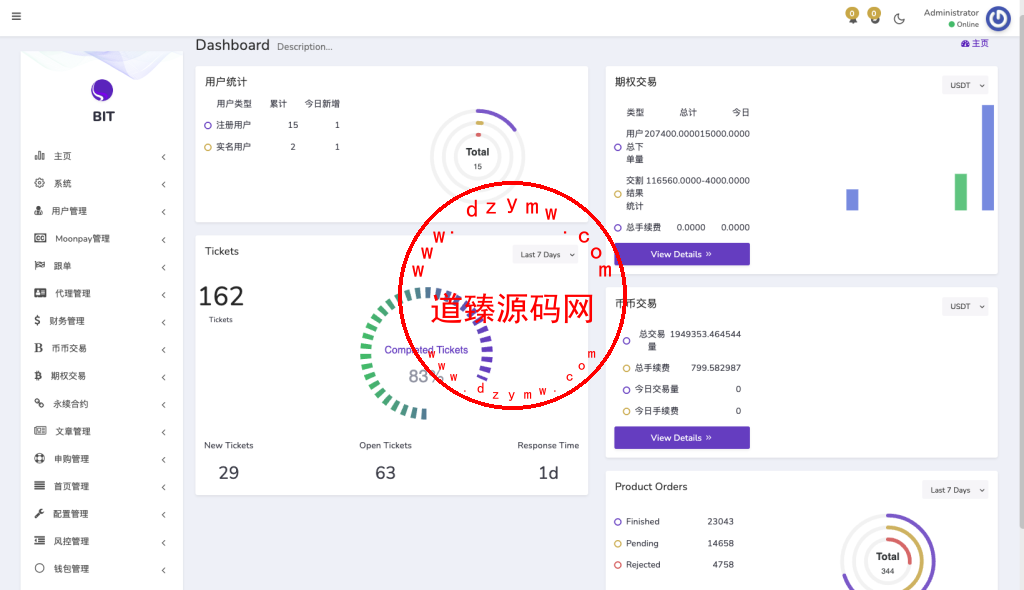Toggle 今日交易量 legend marker

pos(626,390)
